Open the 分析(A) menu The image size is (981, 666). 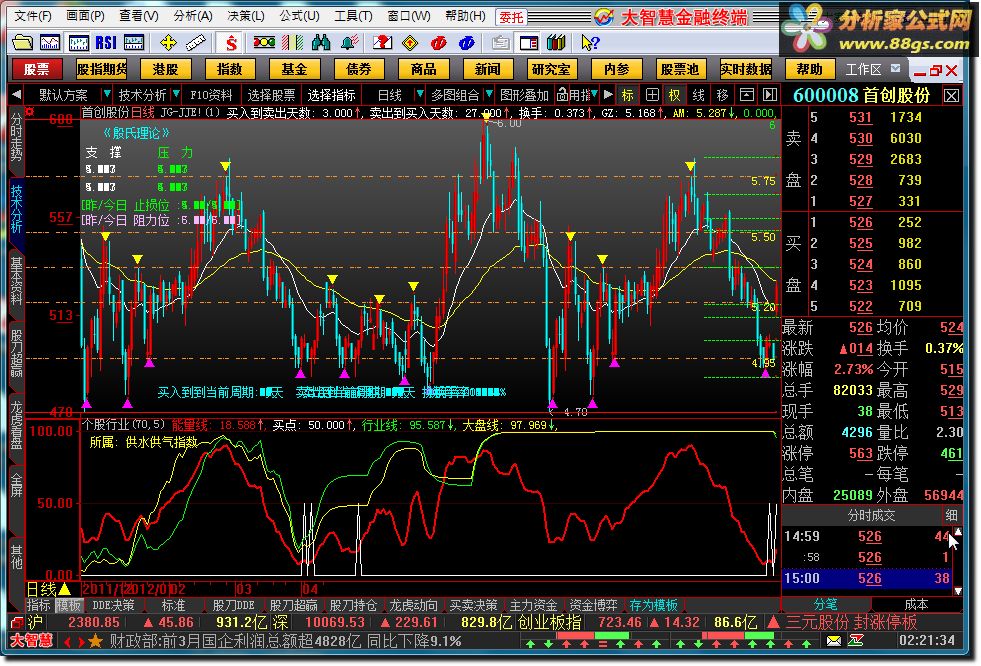tap(193, 16)
